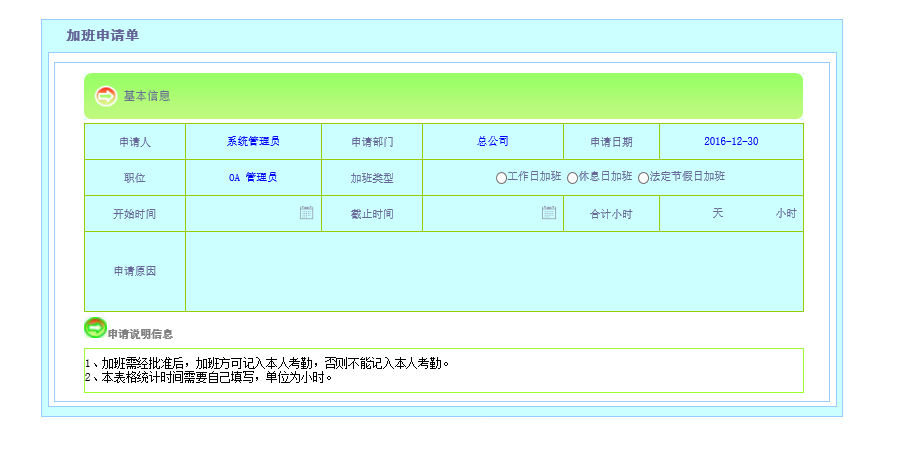
Task: Click the green arrow icon beside 申请说明信息
Action: [x=95, y=328]
